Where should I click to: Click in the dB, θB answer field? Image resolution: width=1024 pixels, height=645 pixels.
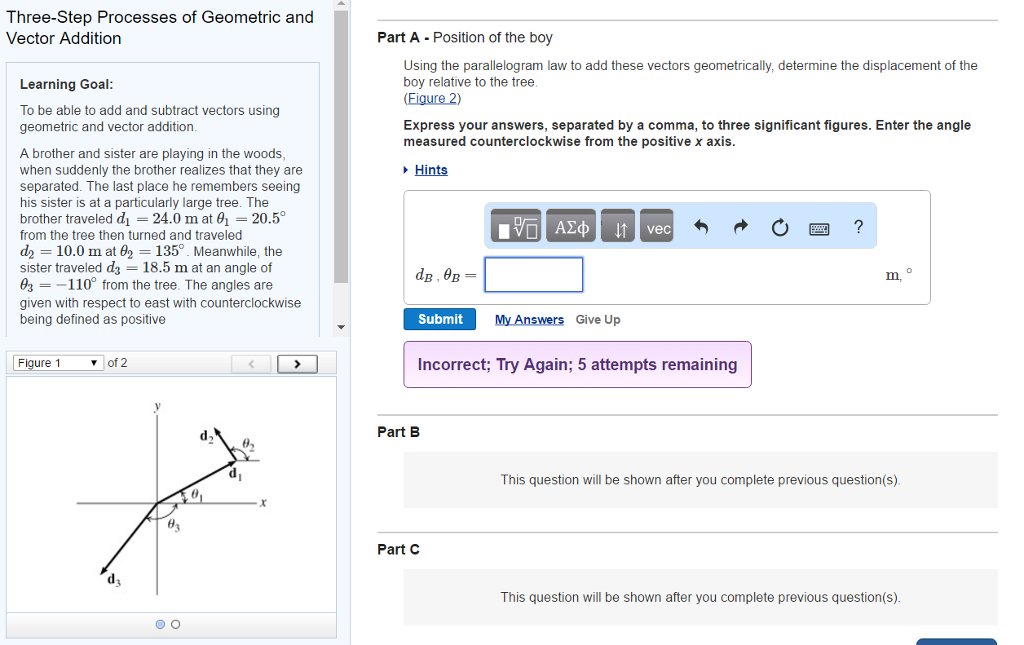pos(533,274)
